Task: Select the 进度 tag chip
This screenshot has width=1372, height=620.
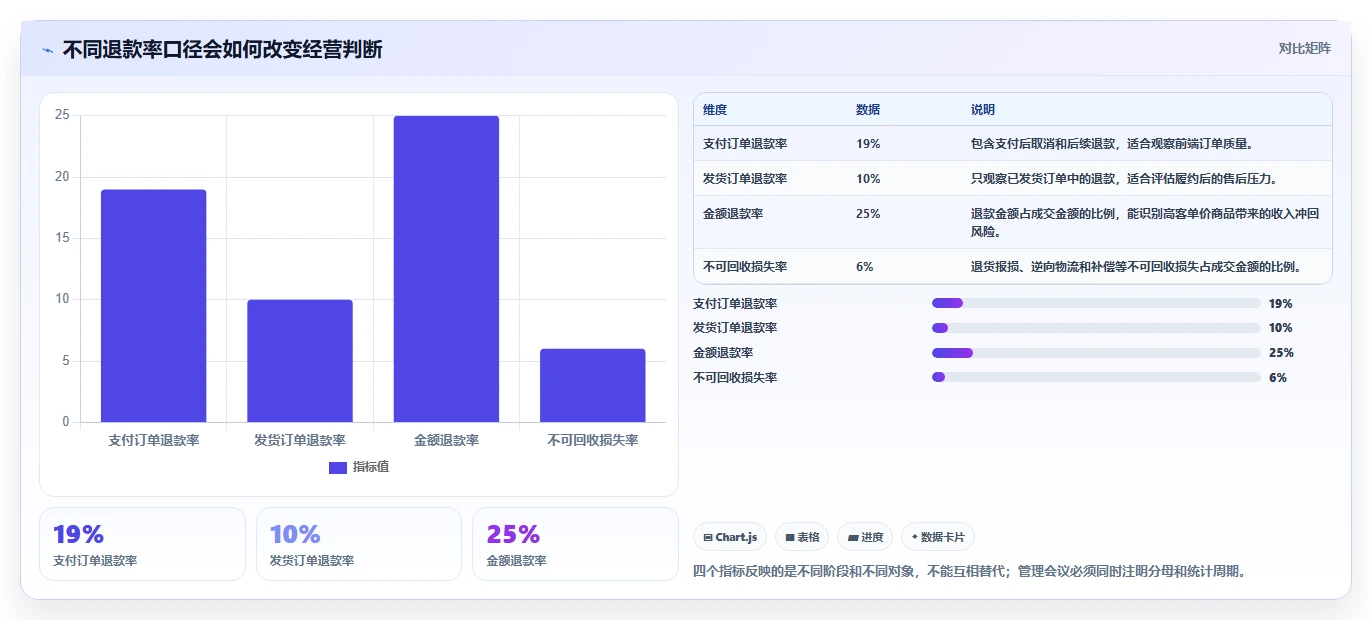Action: [865, 537]
